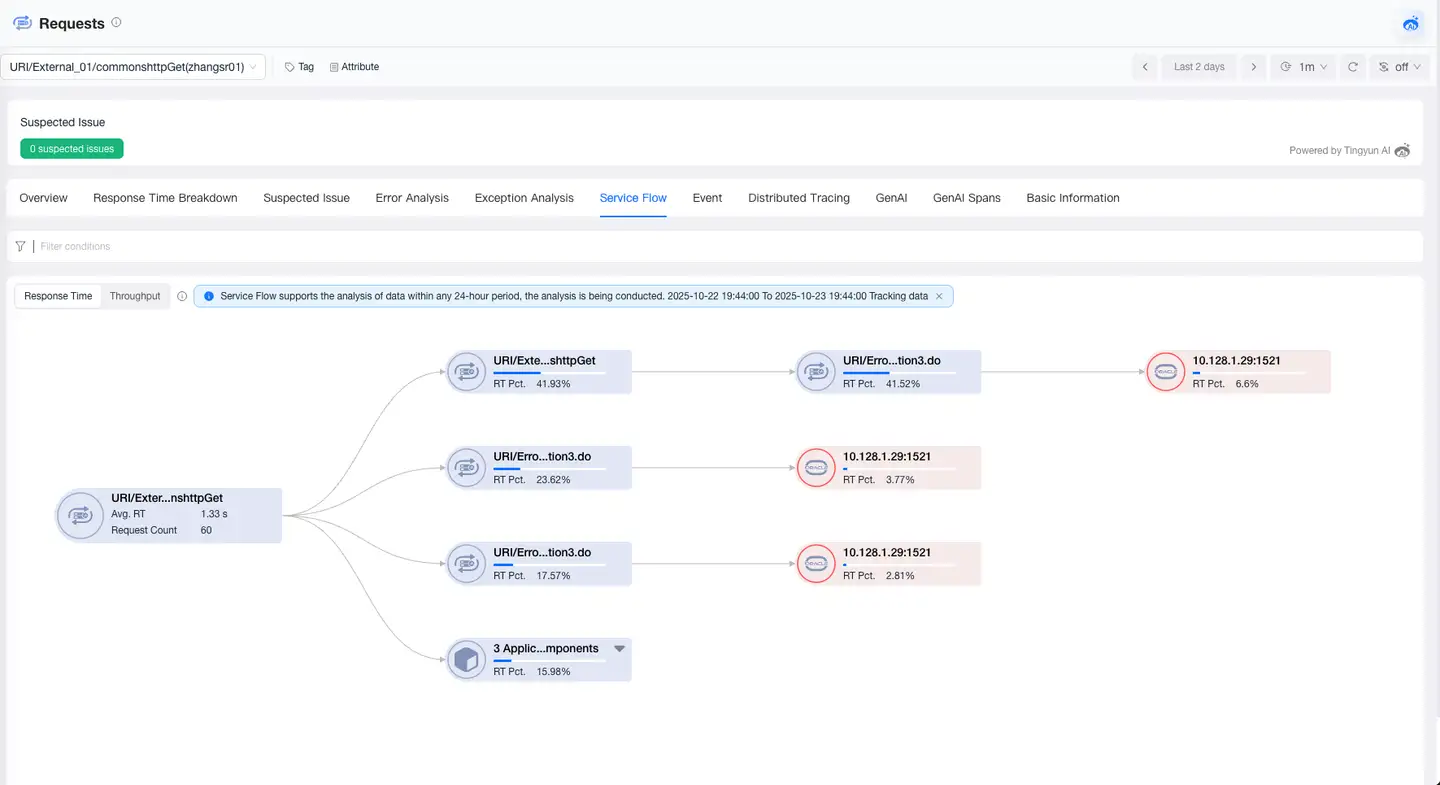1440x785 pixels.
Task: Toggle data refresh from off state
Action: click(x=1399, y=66)
